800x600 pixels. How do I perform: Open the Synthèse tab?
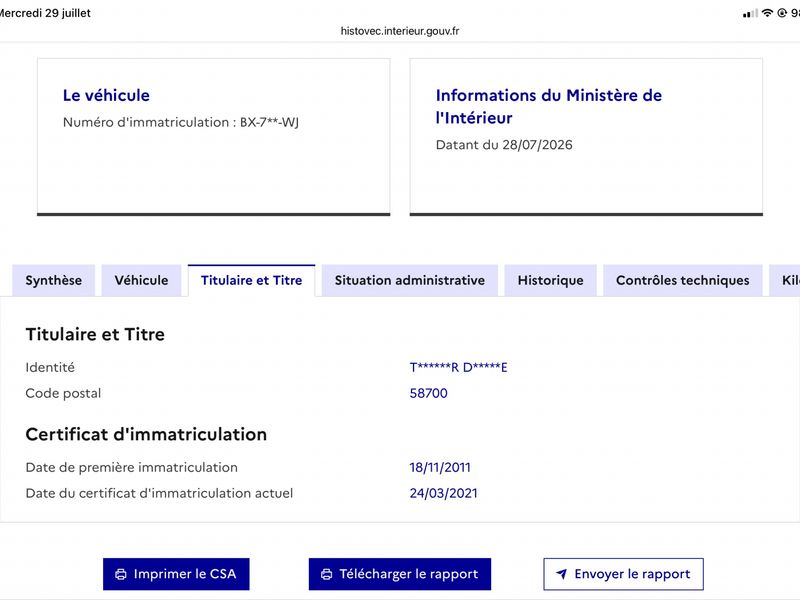coord(54,280)
